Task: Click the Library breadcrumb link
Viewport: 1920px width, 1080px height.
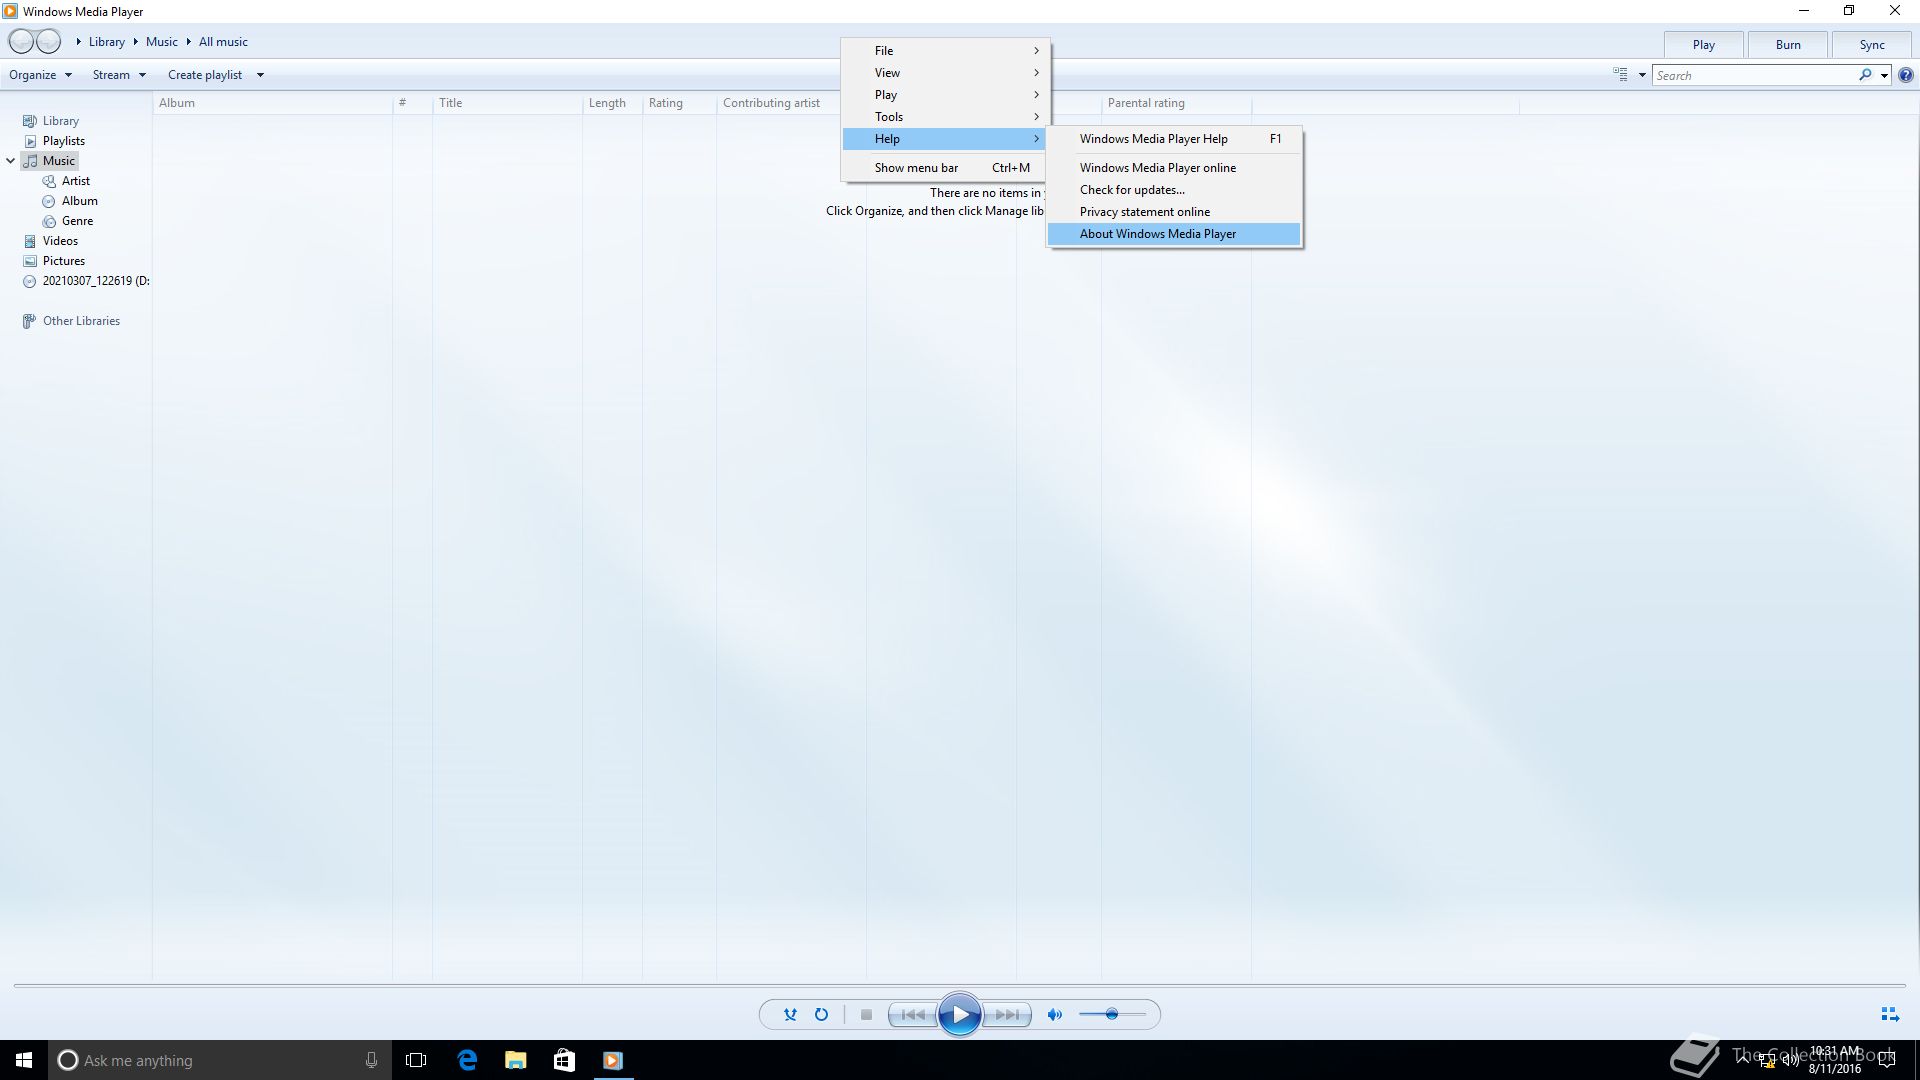Action: coord(107,42)
